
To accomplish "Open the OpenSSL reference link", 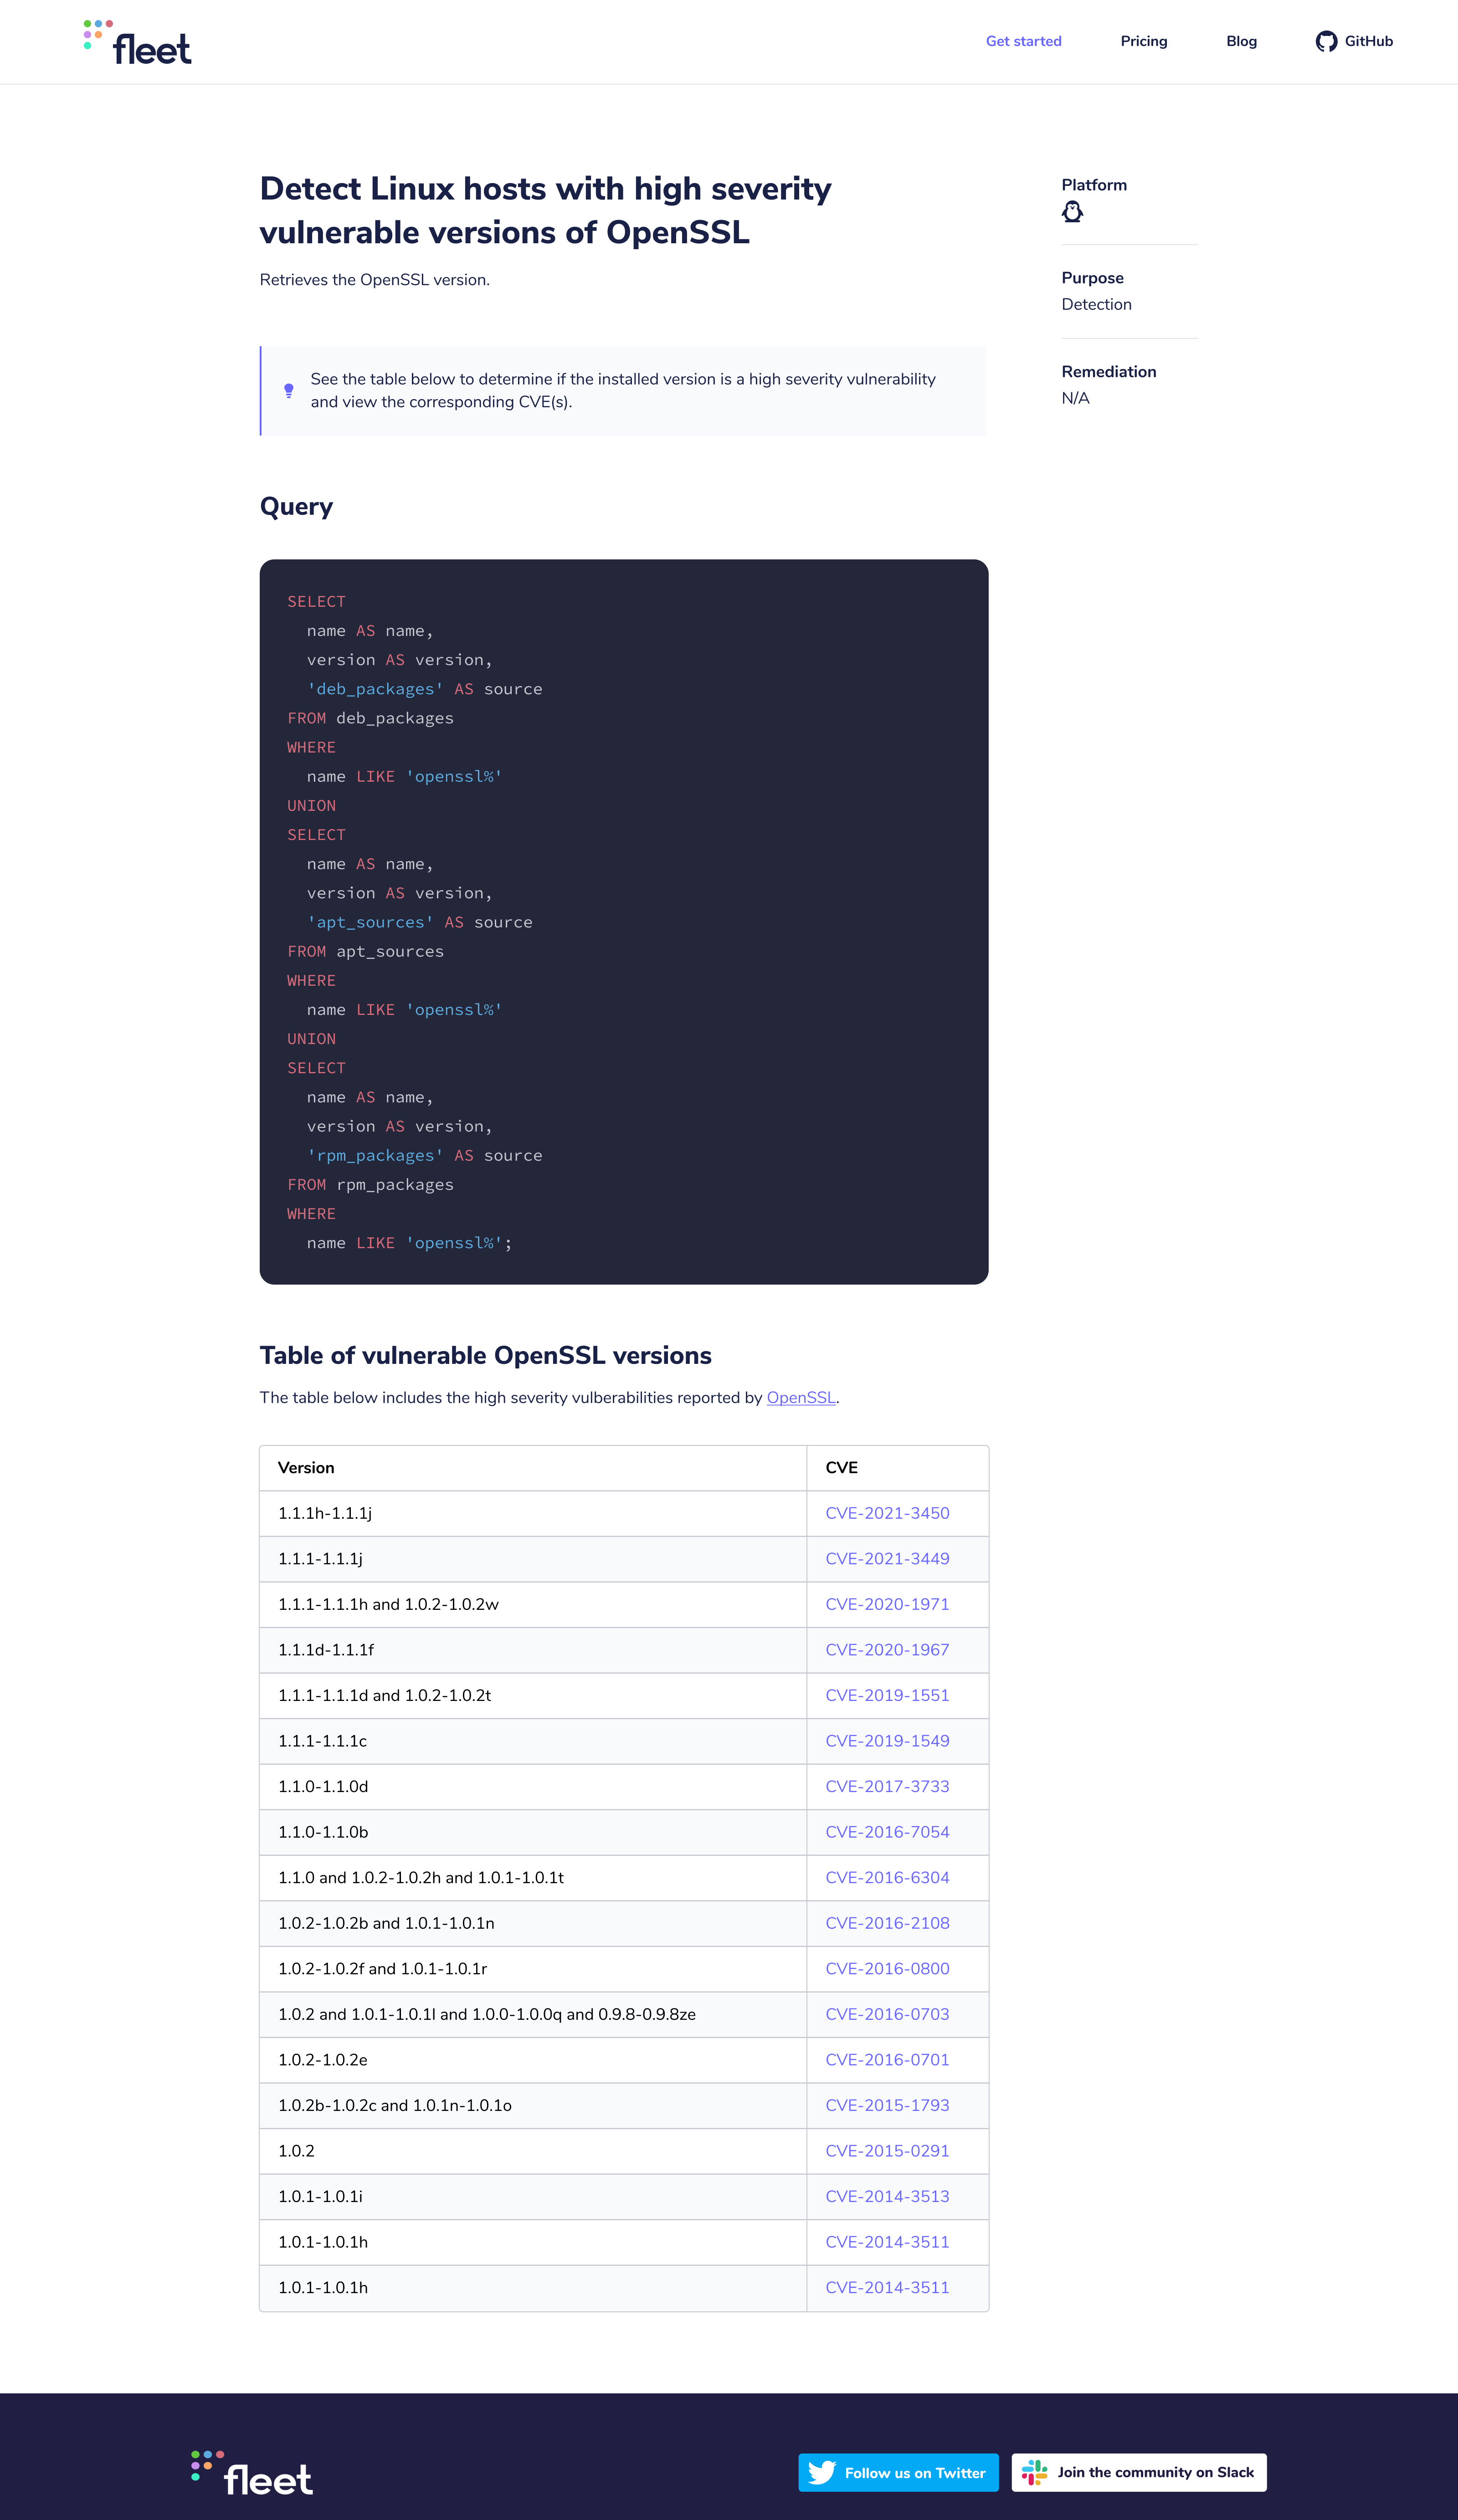I will [800, 1397].
